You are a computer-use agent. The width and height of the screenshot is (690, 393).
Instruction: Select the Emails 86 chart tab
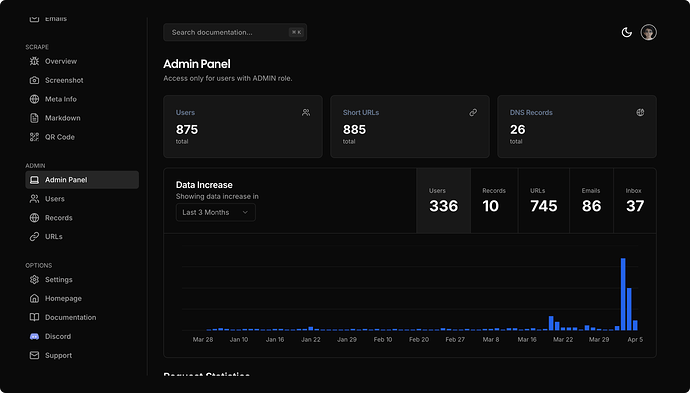591,201
